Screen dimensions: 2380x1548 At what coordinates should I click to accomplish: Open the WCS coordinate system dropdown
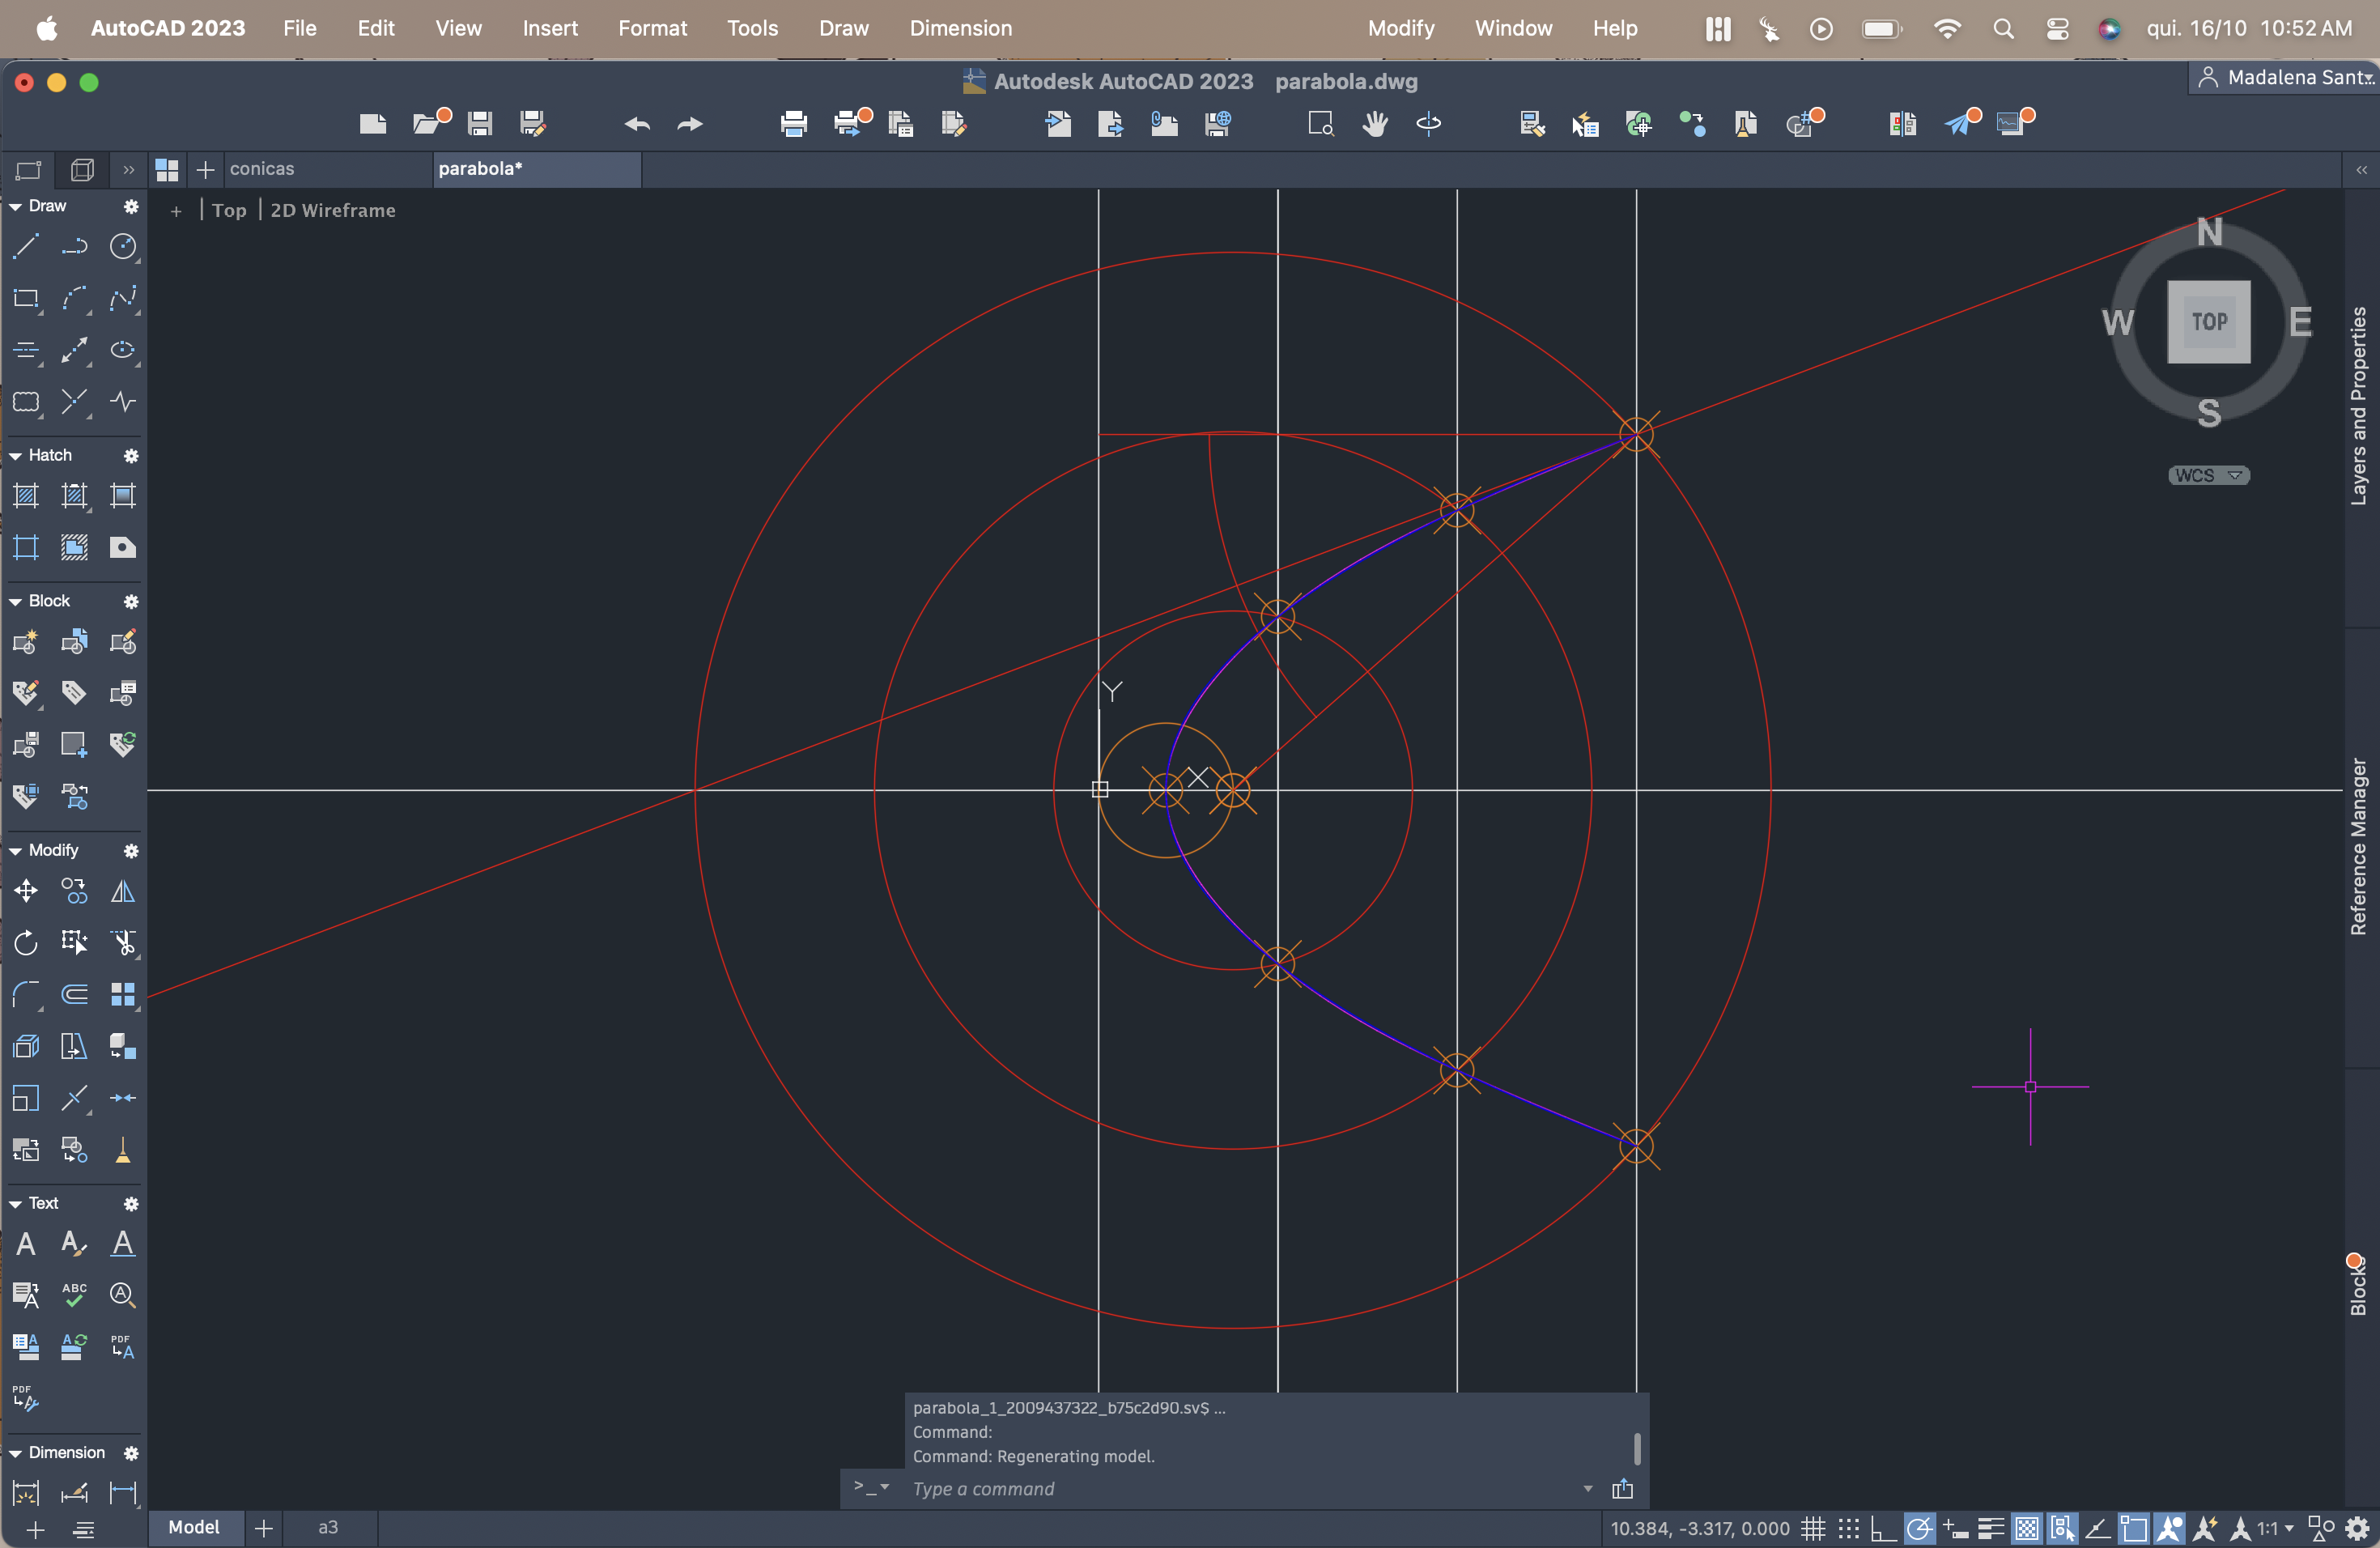[2208, 476]
